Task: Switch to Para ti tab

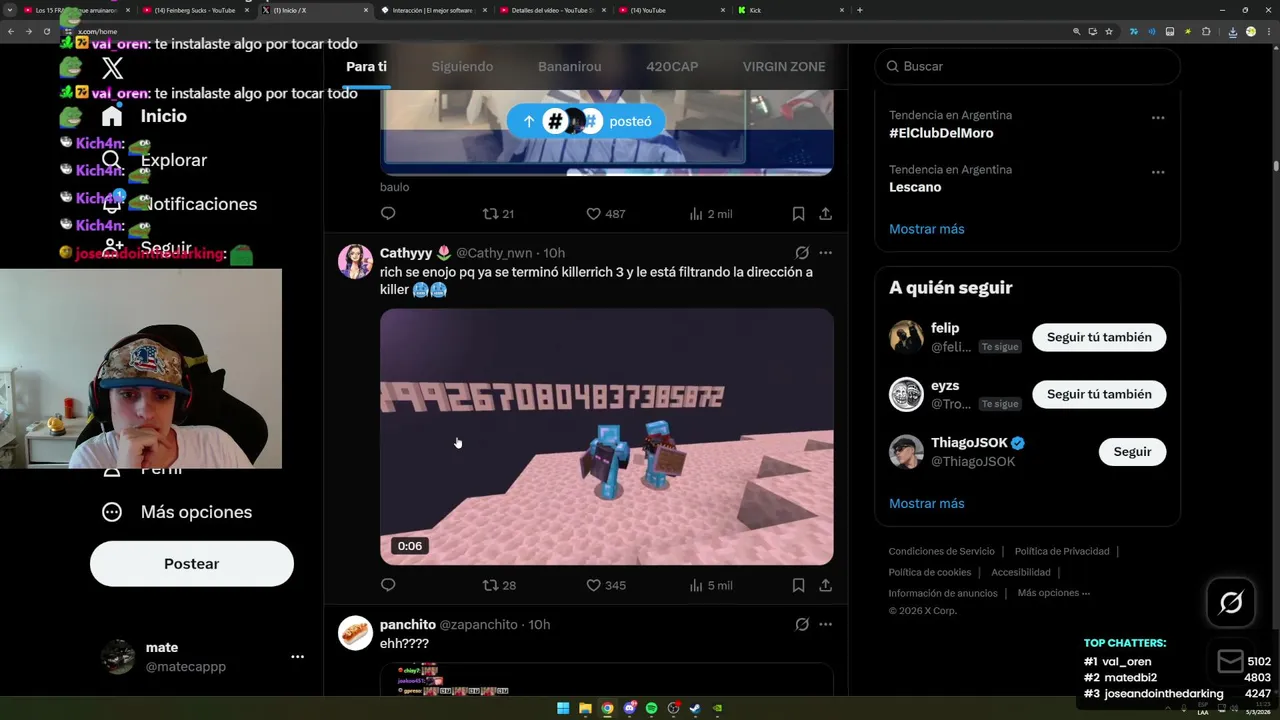Action: pos(366,66)
